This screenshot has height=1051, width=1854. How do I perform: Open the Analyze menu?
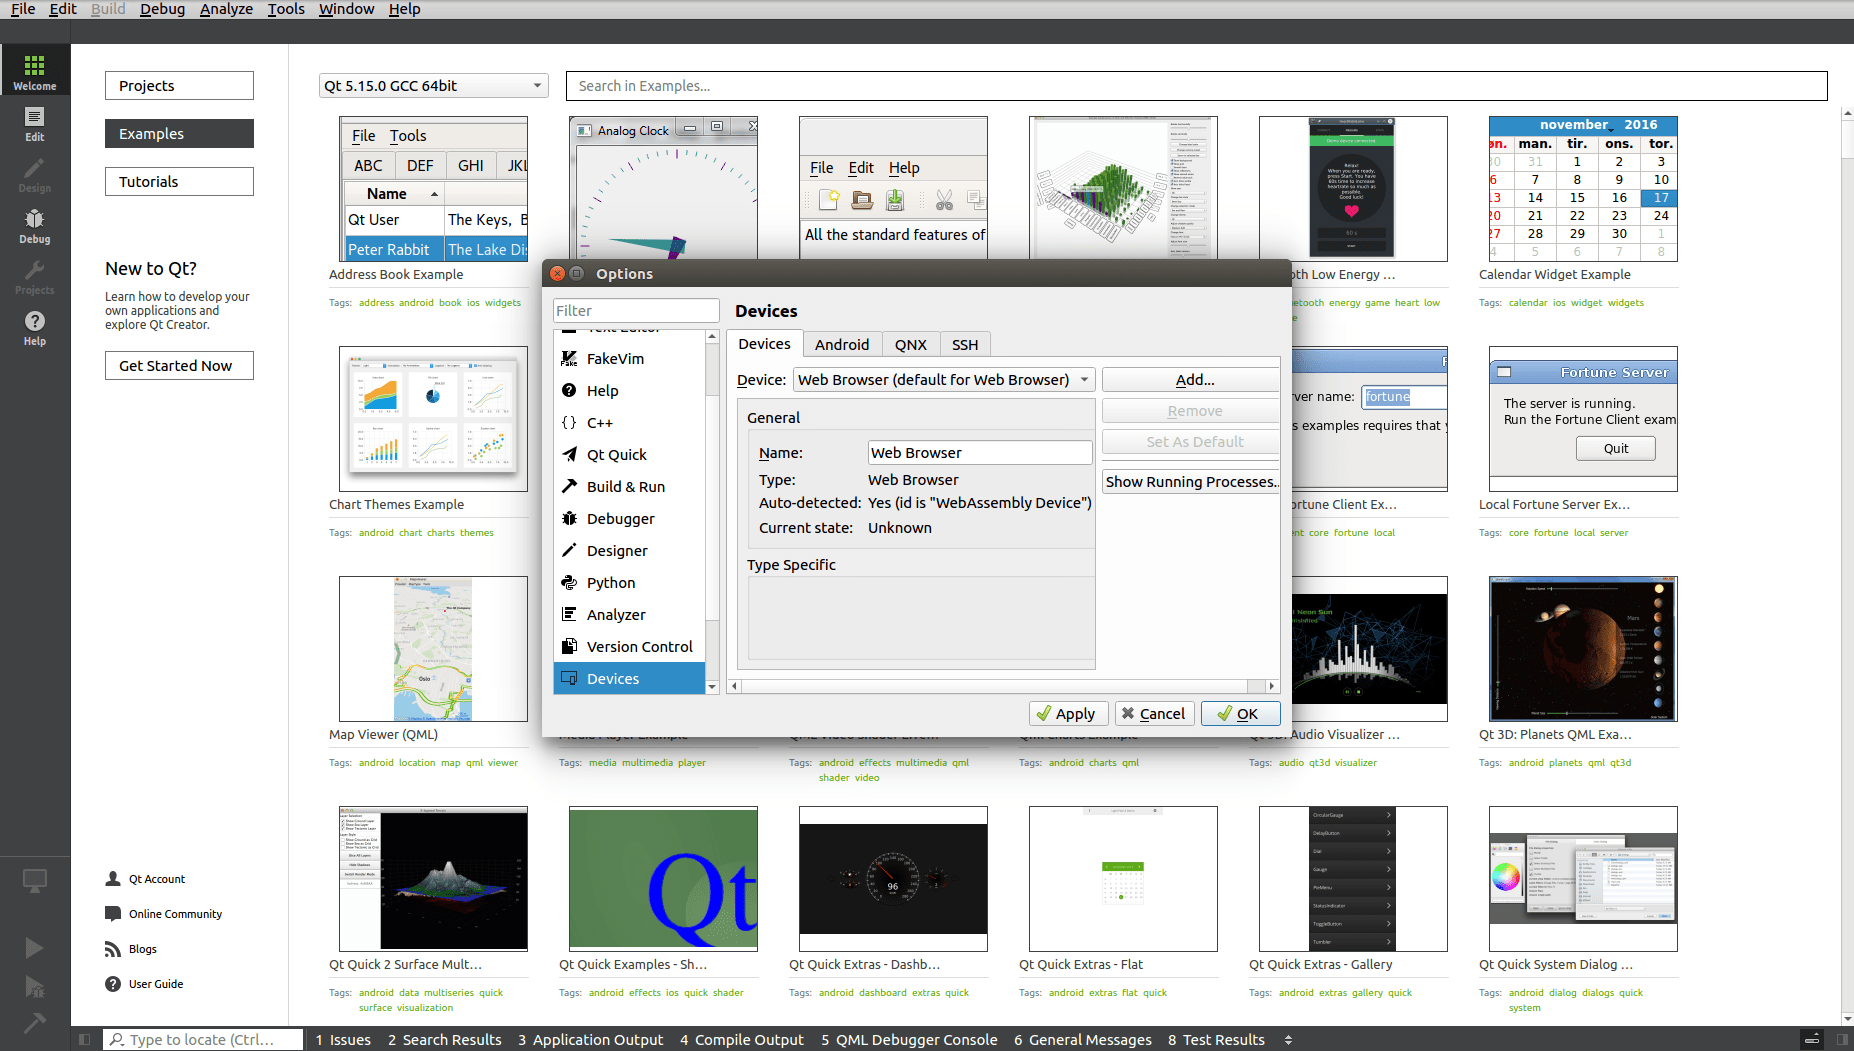226,9
